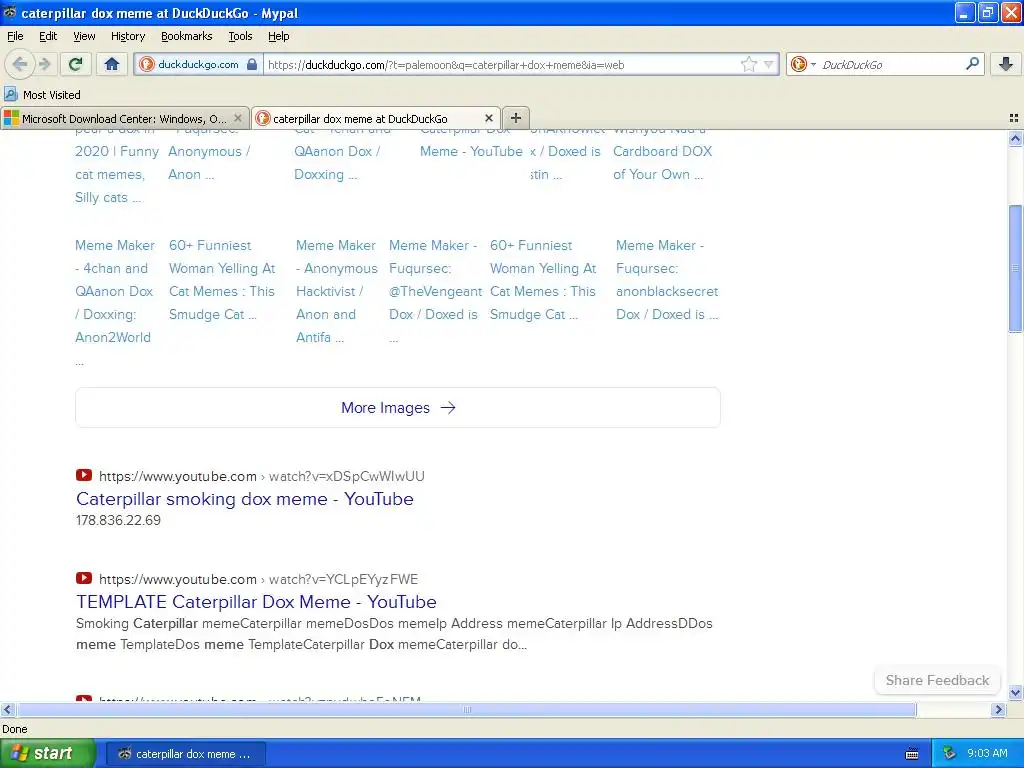The width and height of the screenshot is (1024, 768).
Task: Open the Edit menu
Action: point(48,36)
